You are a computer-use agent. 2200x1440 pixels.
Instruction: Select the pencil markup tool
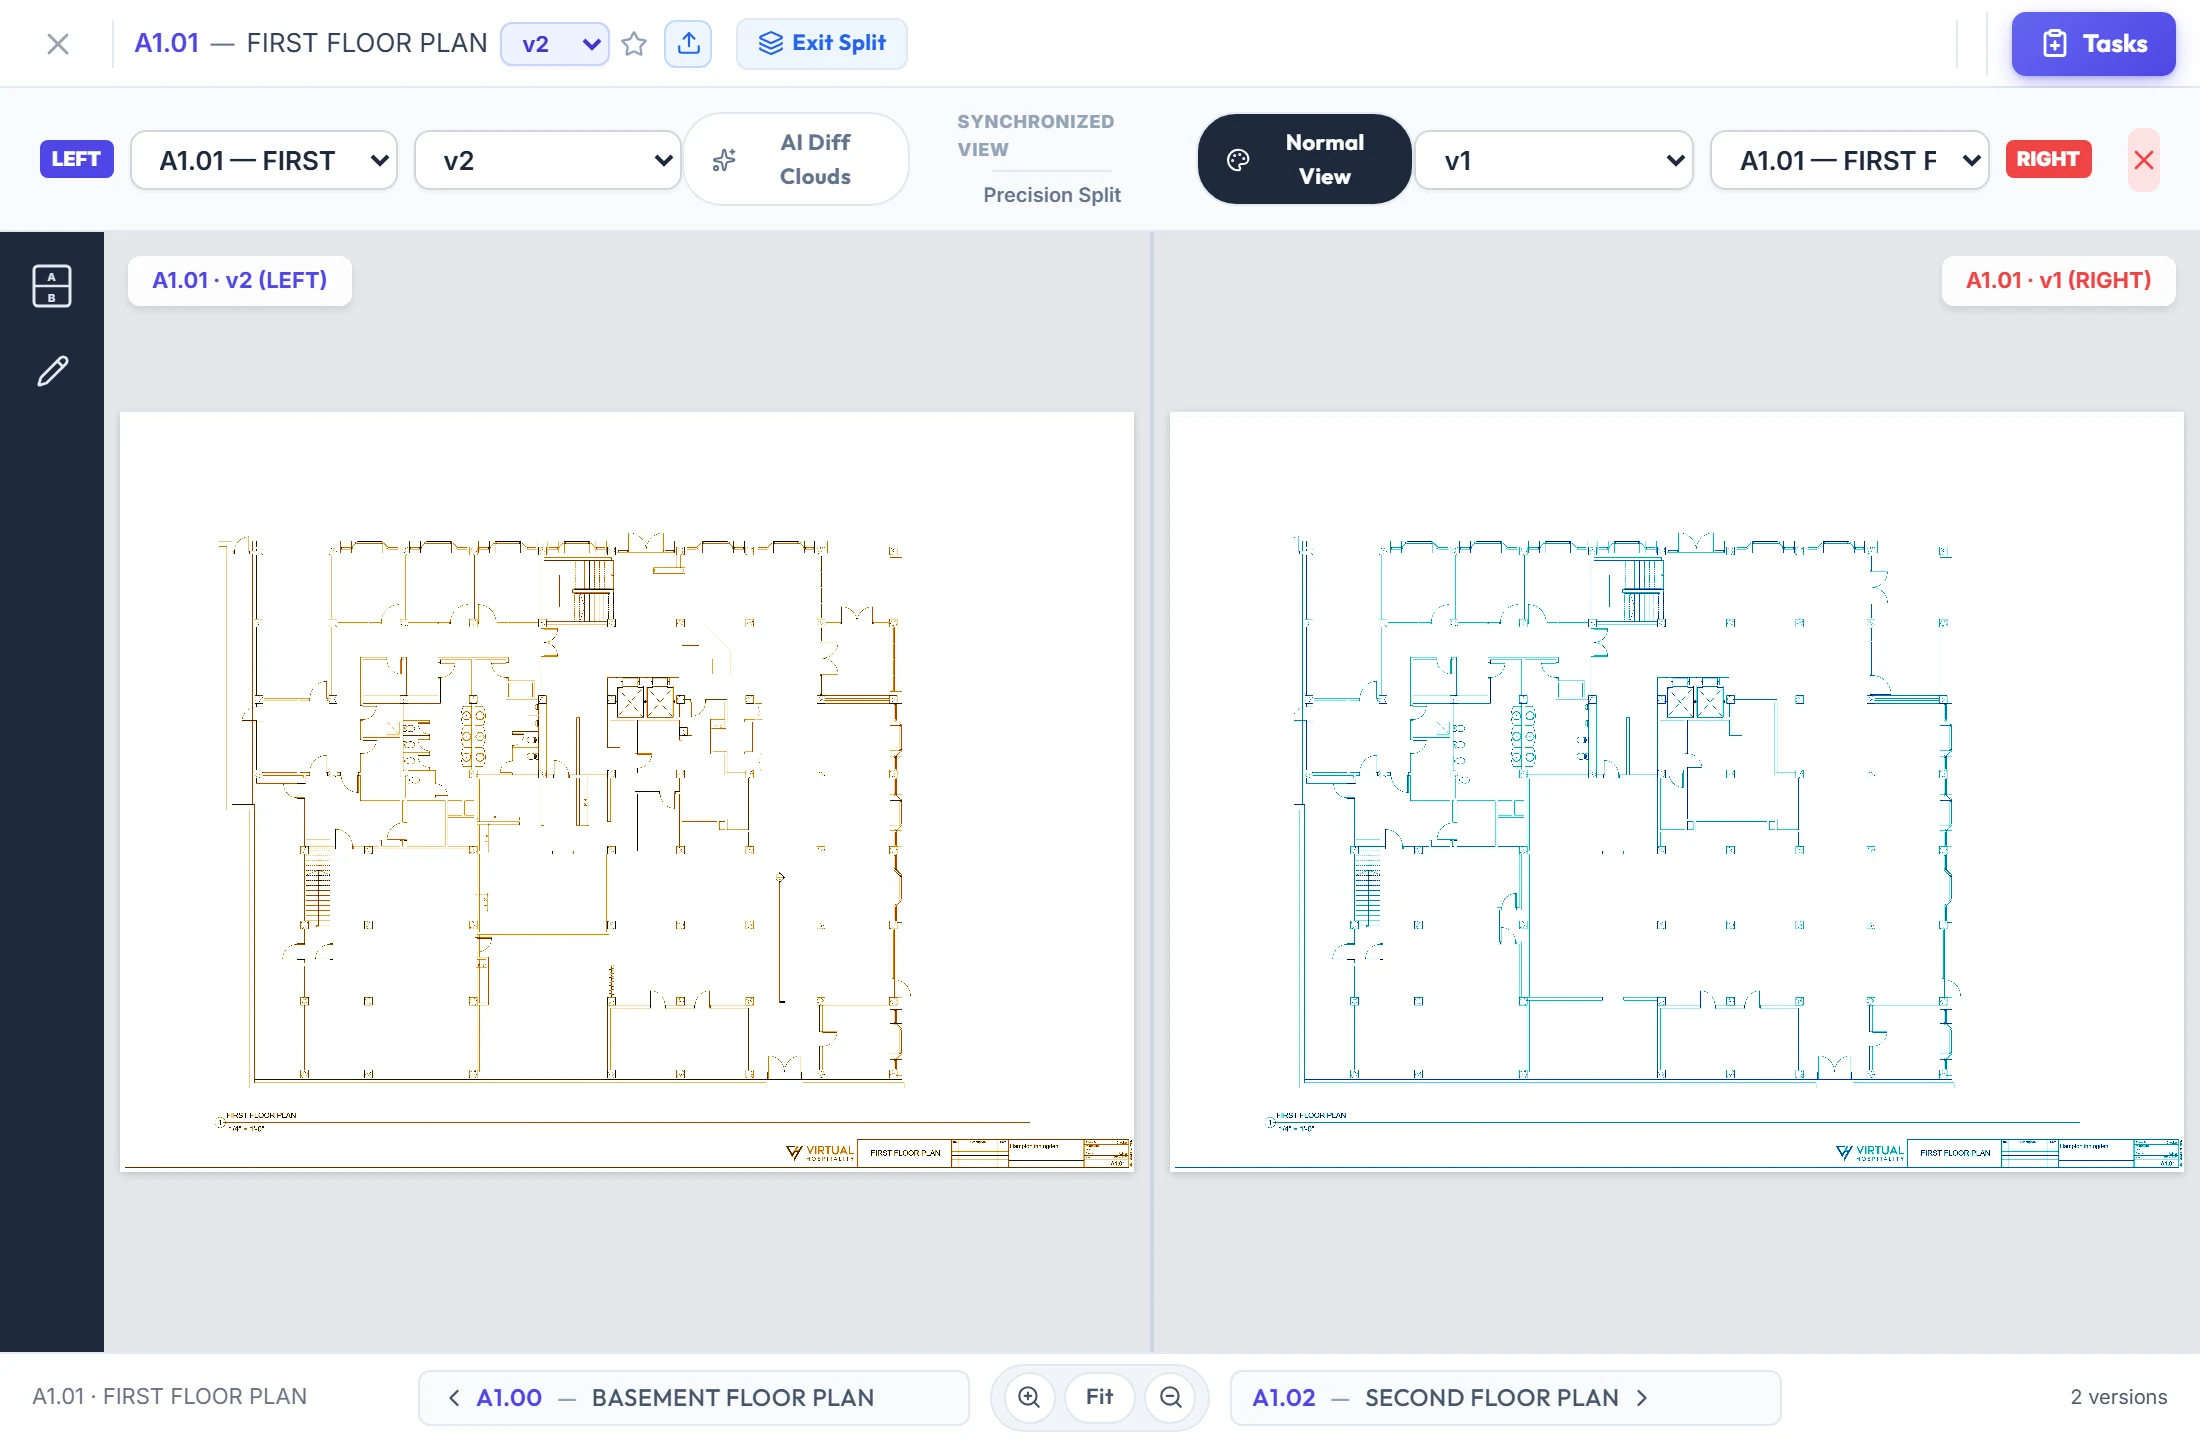pyautogui.click(x=52, y=371)
